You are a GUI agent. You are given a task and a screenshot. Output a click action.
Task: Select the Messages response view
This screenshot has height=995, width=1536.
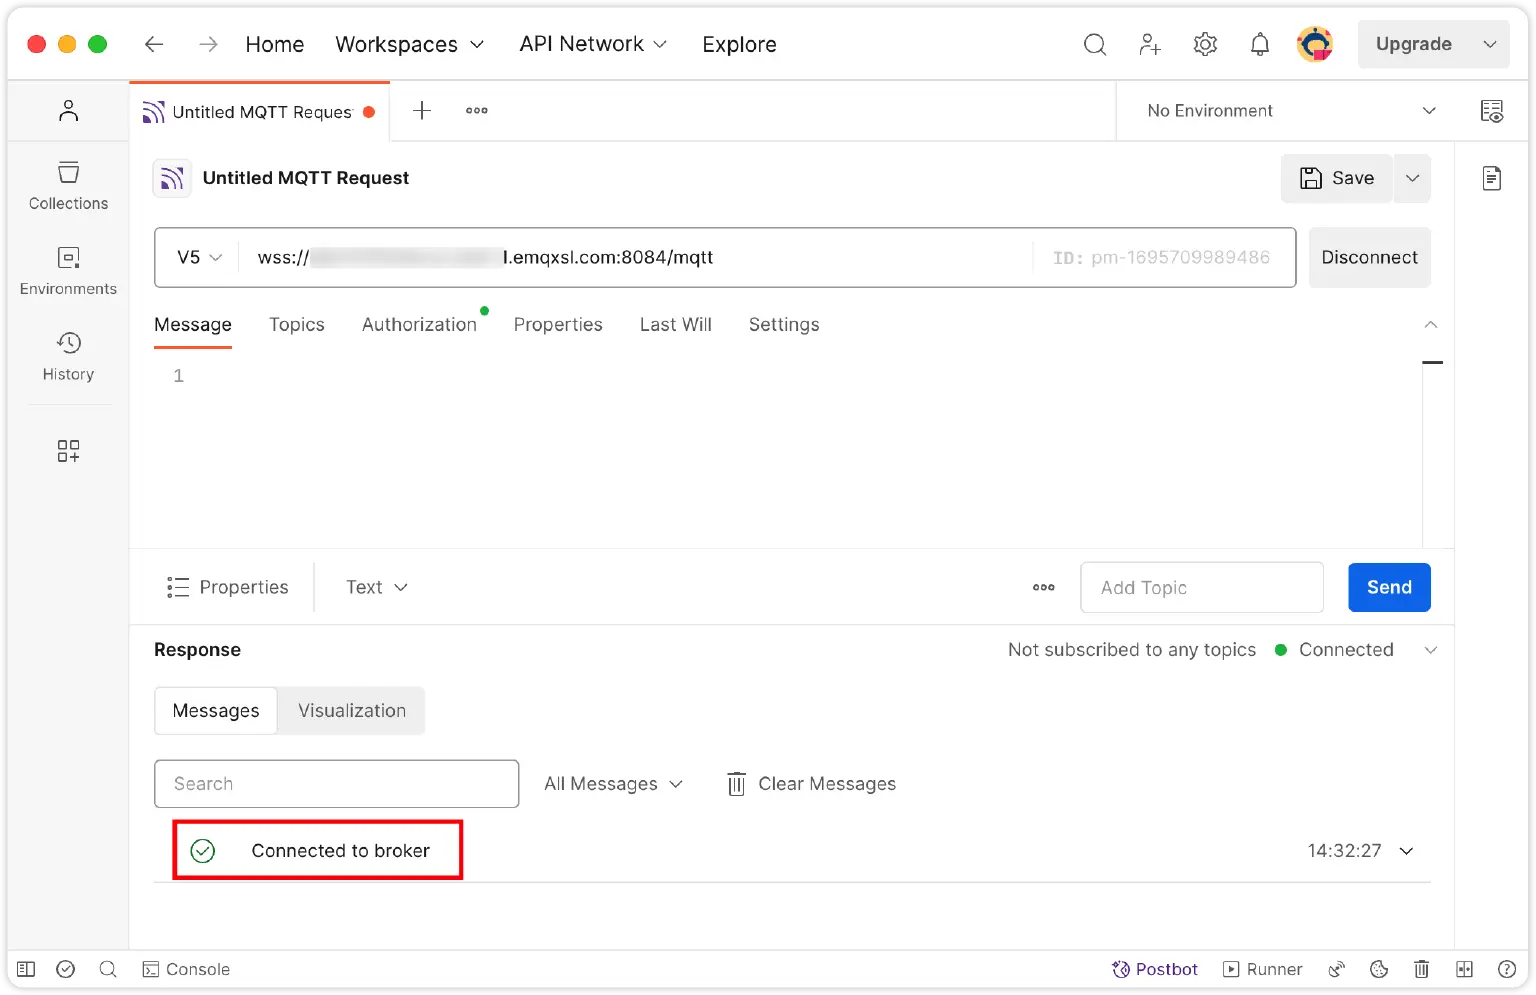tap(216, 711)
